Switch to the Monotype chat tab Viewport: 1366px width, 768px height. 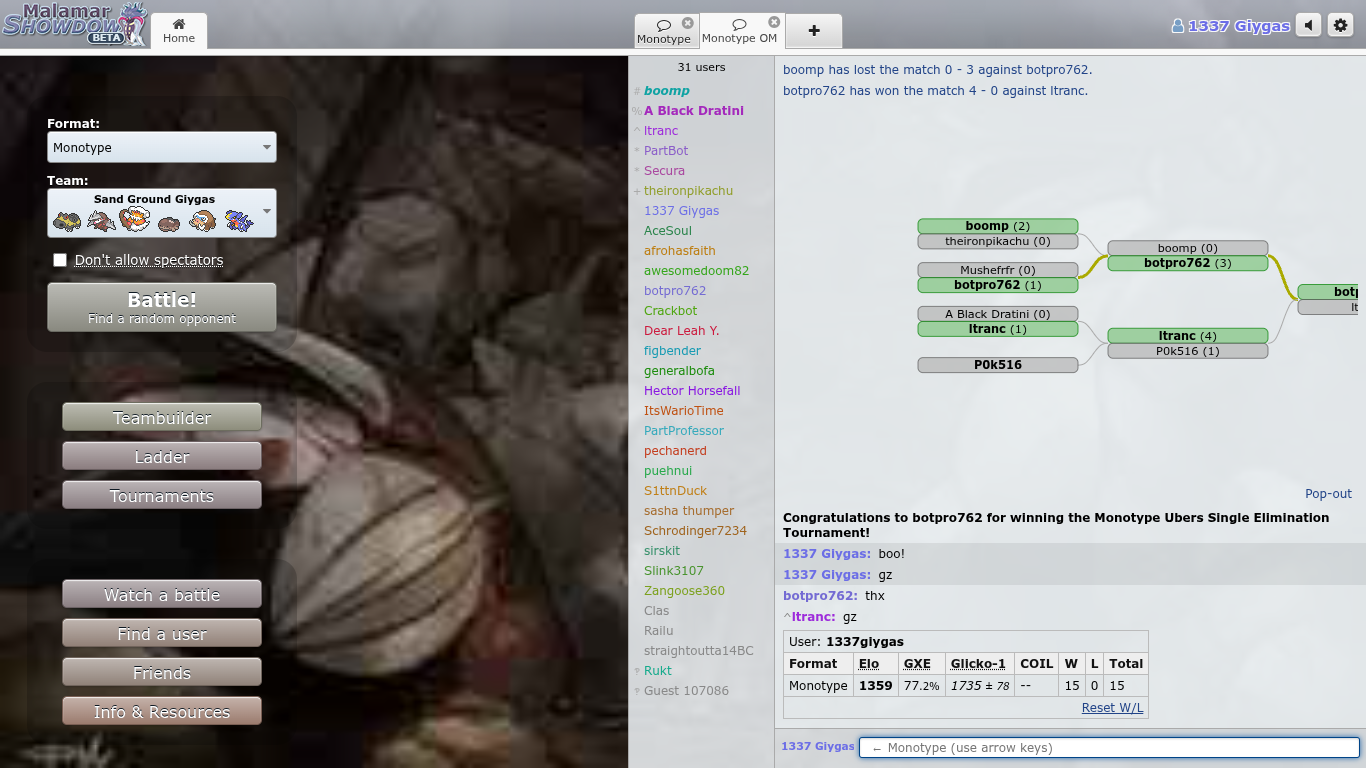[664, 31]
